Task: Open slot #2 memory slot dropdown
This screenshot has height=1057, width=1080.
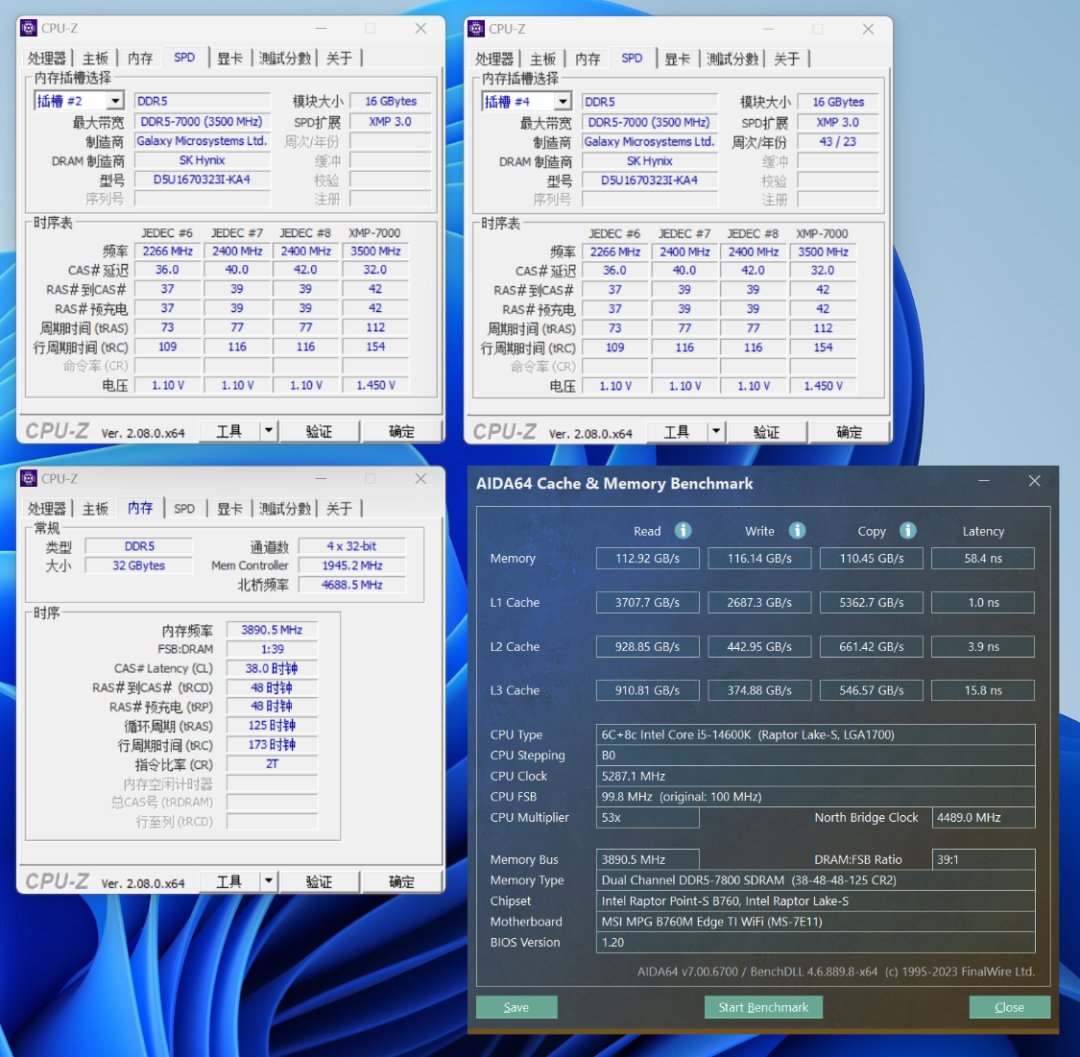Action: click(x=115, y=101)
